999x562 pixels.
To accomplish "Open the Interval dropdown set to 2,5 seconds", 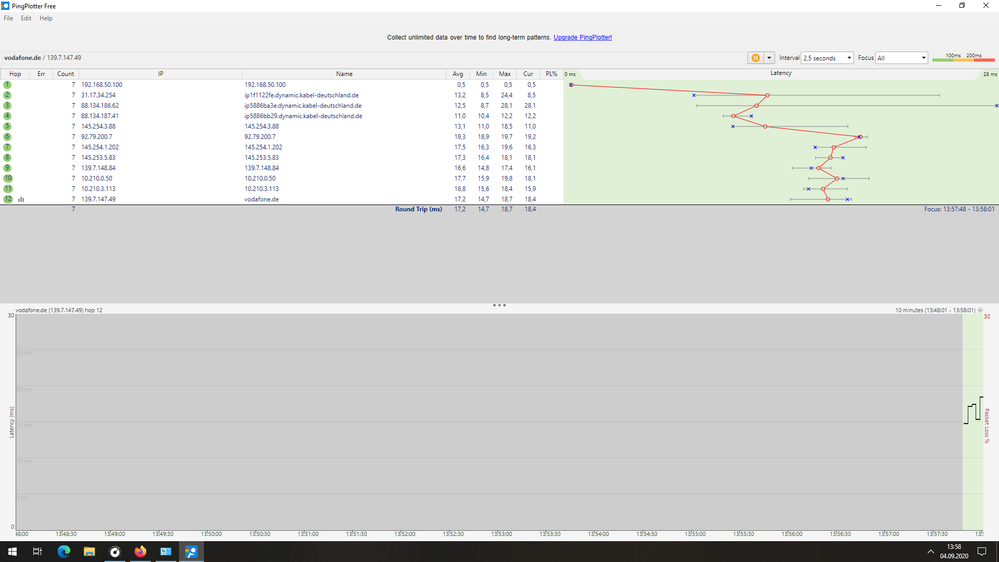I will point(827,58).
